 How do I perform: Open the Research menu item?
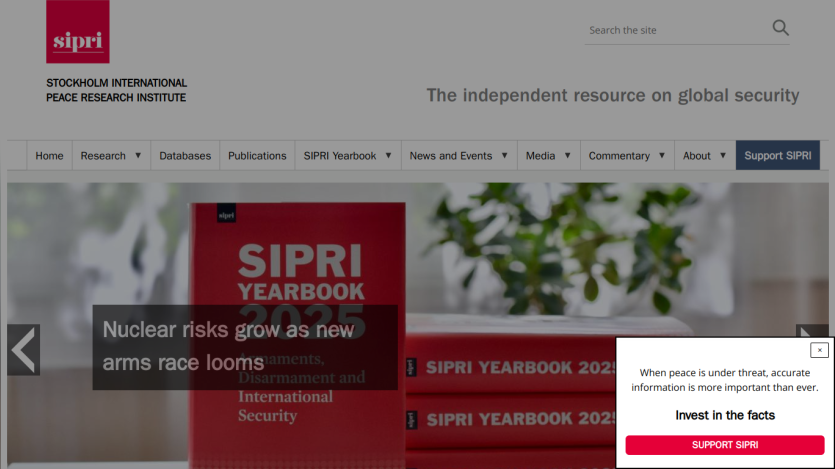pos(103,155)
